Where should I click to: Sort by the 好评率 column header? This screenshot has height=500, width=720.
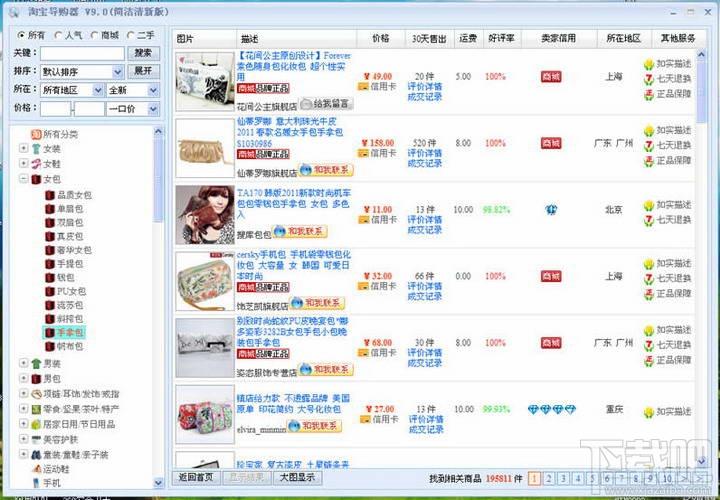click(501, 39)
